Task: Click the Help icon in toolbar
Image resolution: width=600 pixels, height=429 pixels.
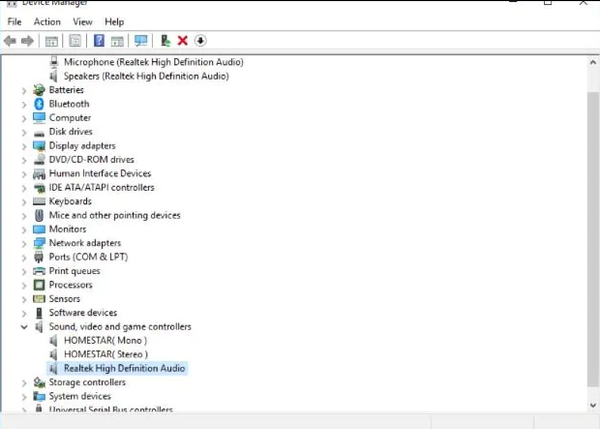Action: pos(99,41)
